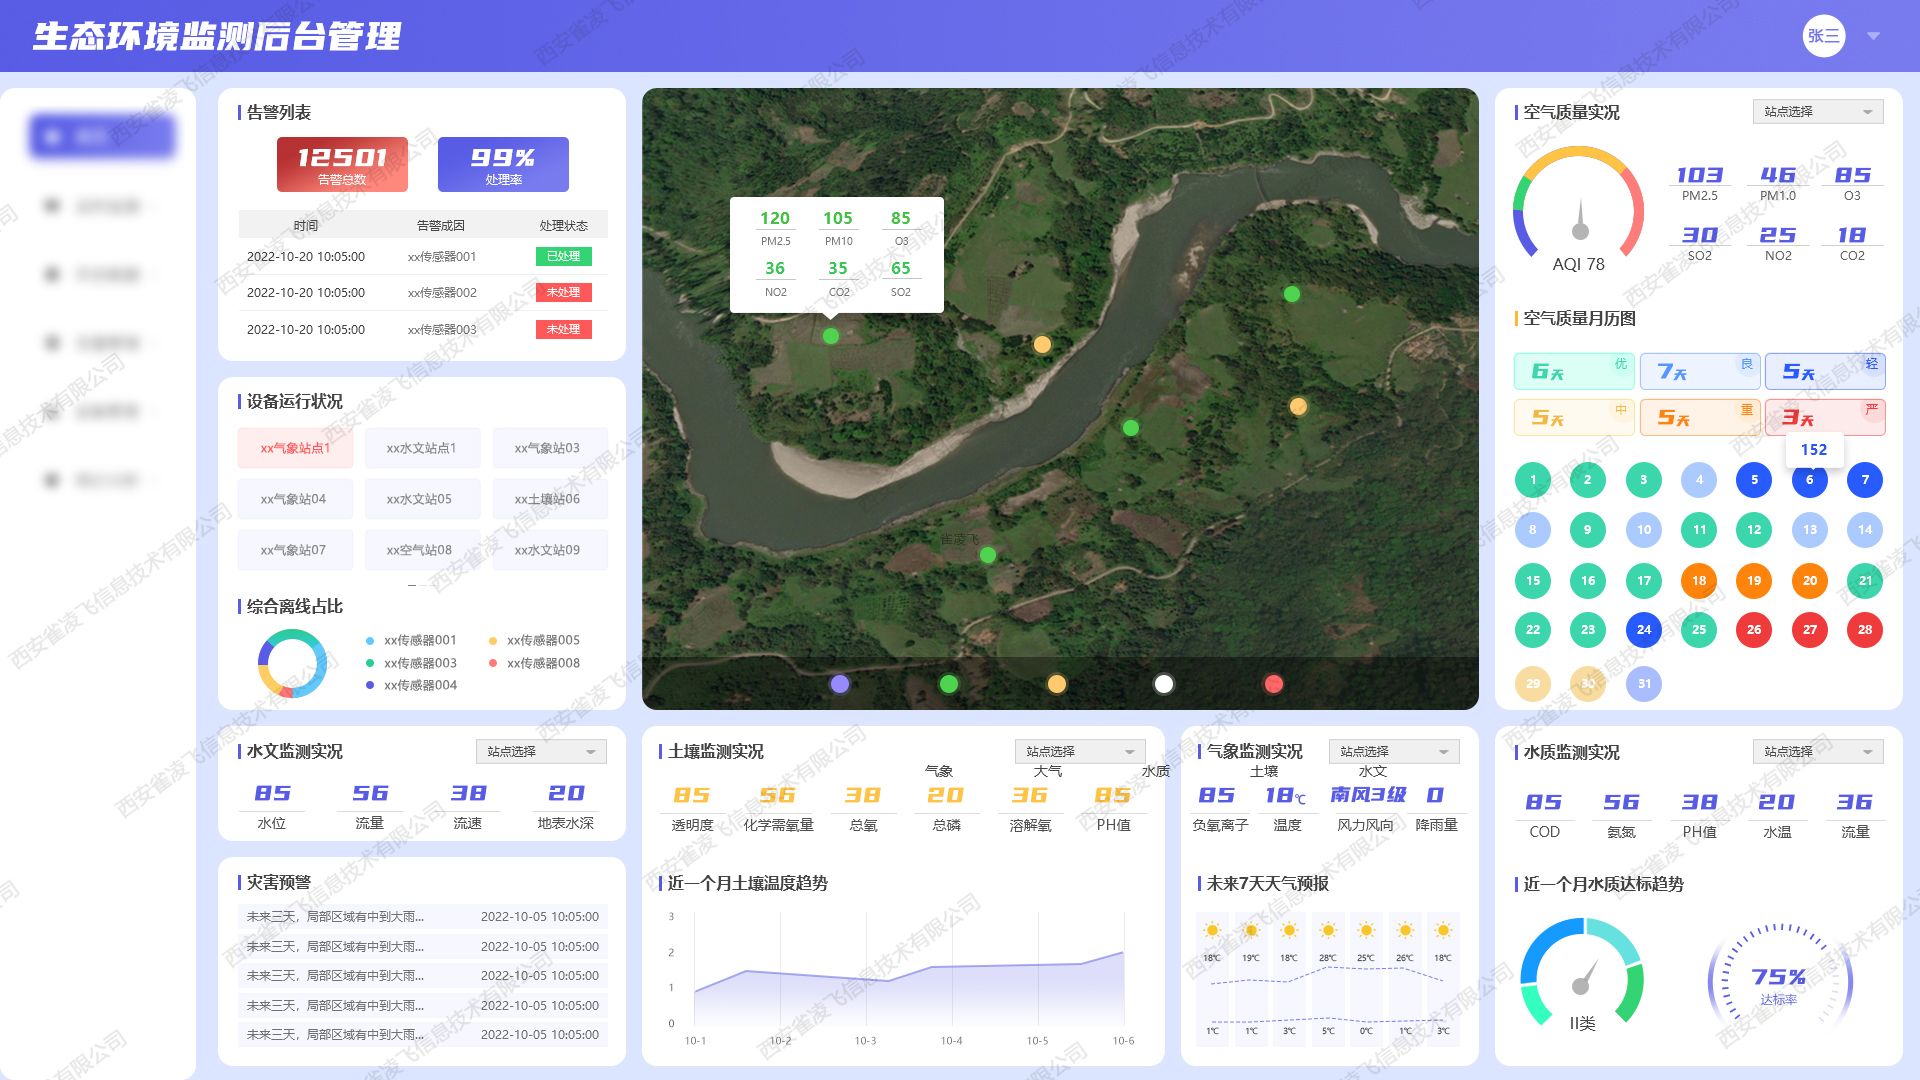Screen dimensions: 1920x1080
Task: Click green map marker under the data popup
Action: pos(830,336)
